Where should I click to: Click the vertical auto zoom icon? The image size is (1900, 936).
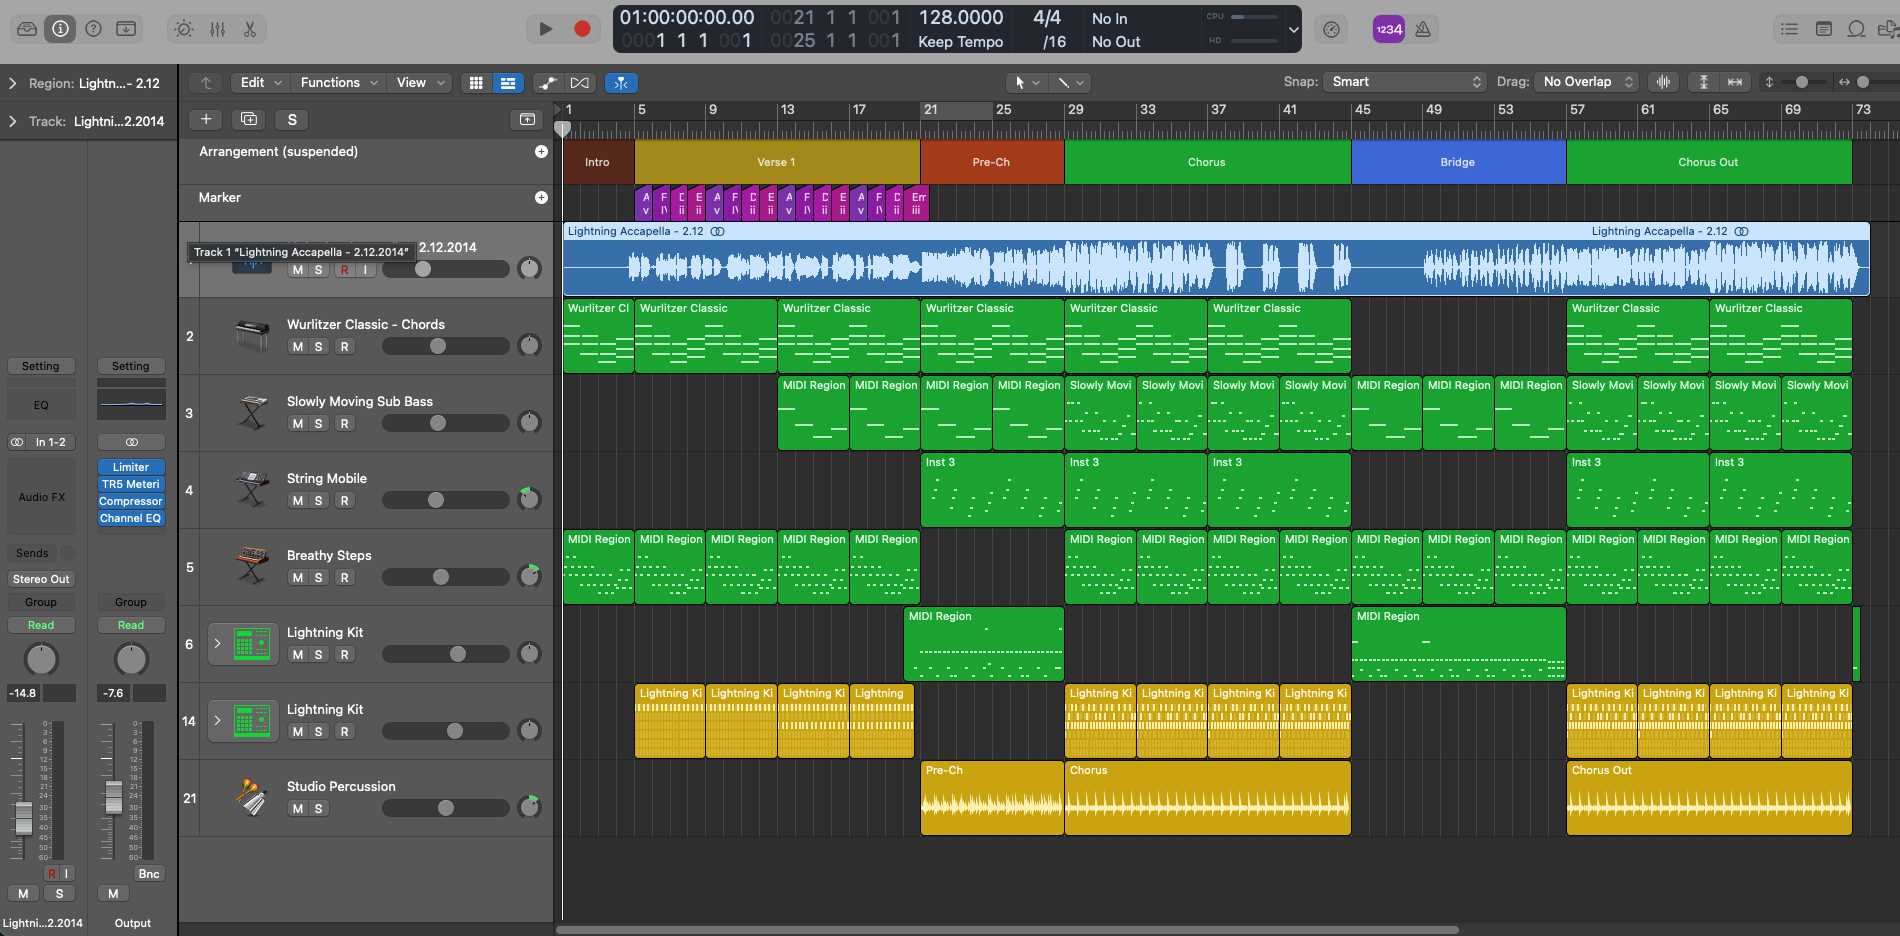coord(1704,82)
